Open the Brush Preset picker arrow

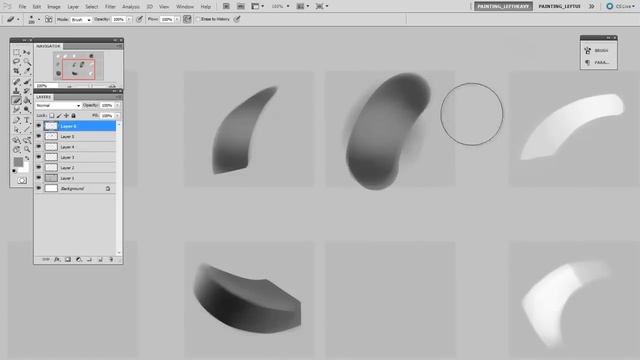tap(39, 19)
